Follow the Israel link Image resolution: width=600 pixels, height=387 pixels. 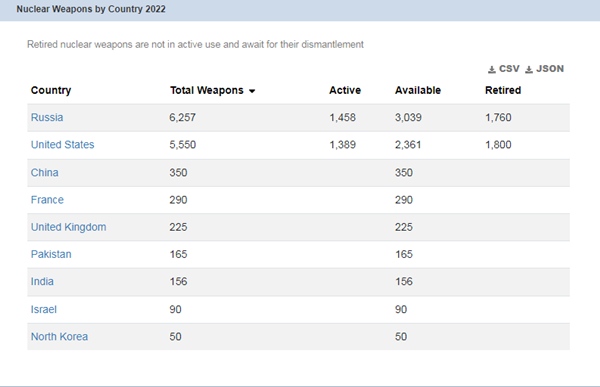pos(44,309)
